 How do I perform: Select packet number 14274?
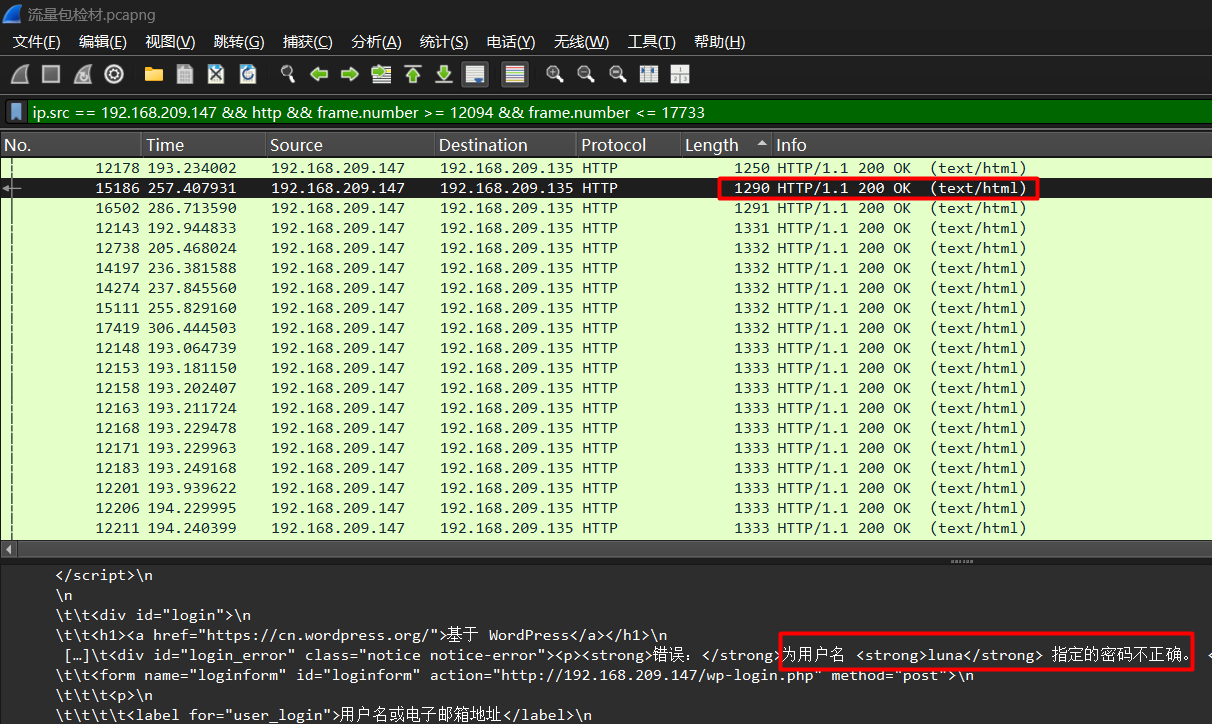coord(606,288)
